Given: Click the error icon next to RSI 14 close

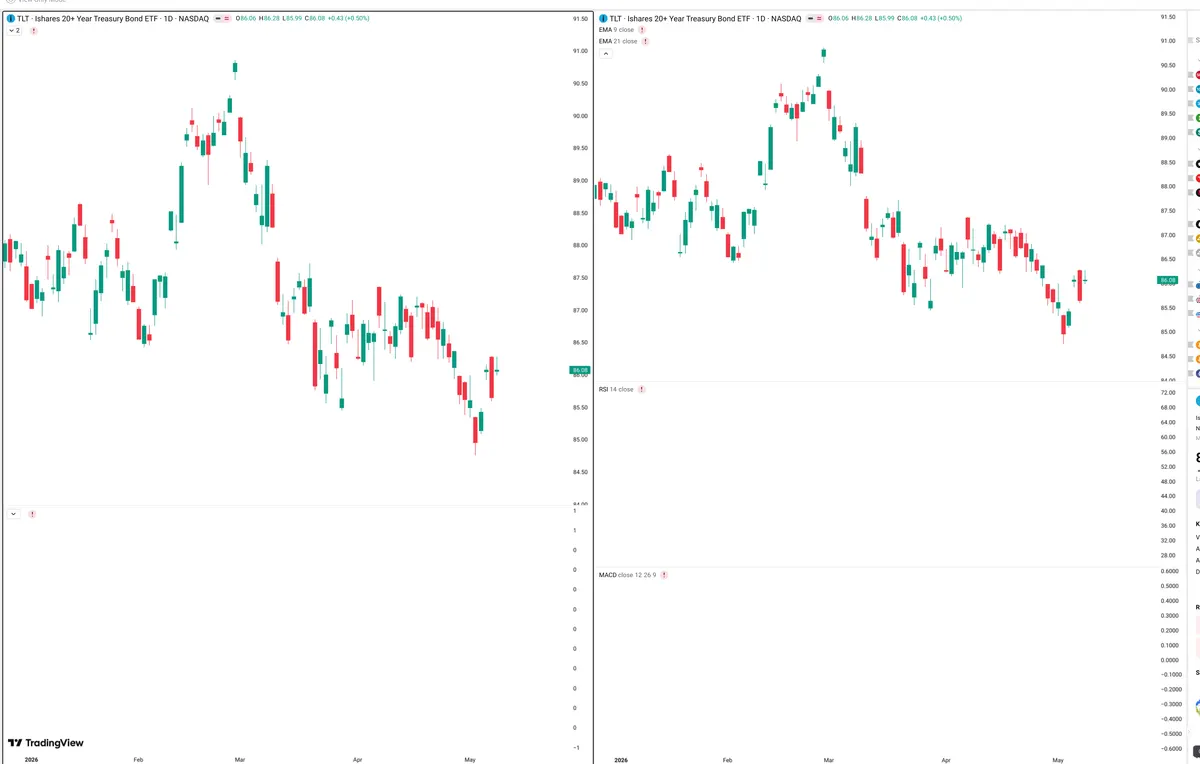Looking at the screenshot, I should 641,389.
